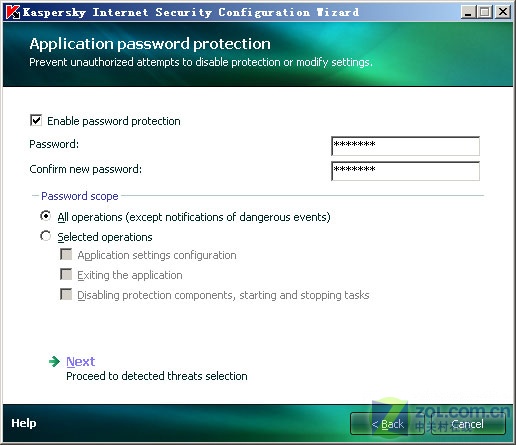This screenshot has height=445, width=516.
Task: Follow the Next link
Action: [x=81, y=362]
